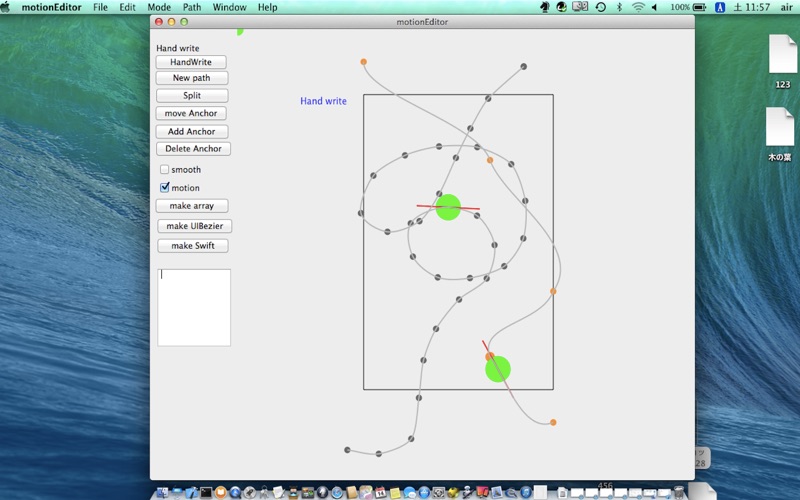Open the air user menu

(786, 7)
